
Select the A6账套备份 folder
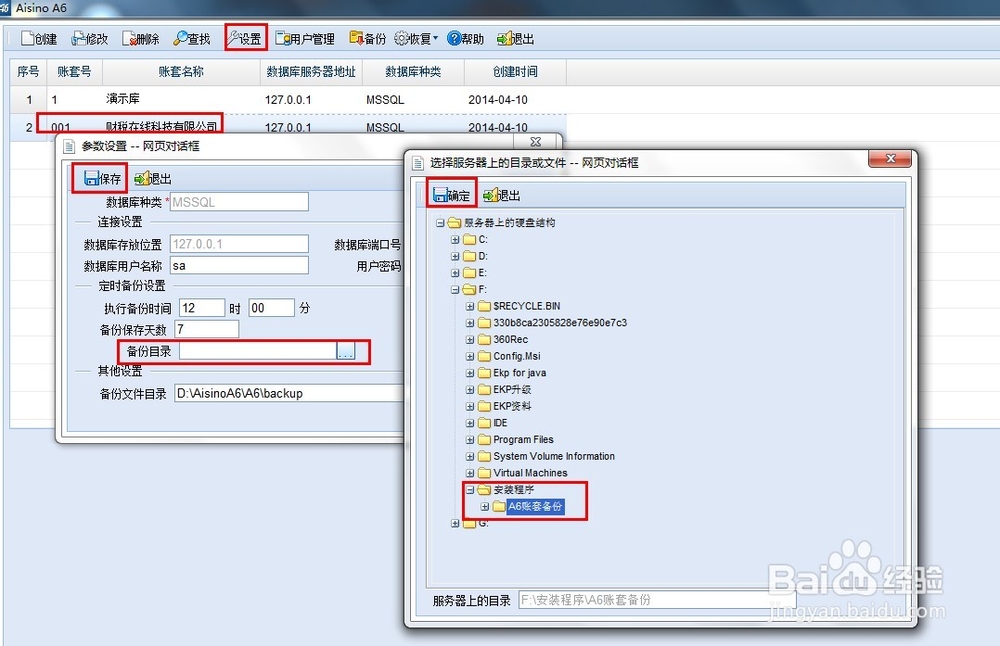click(535, 506)
